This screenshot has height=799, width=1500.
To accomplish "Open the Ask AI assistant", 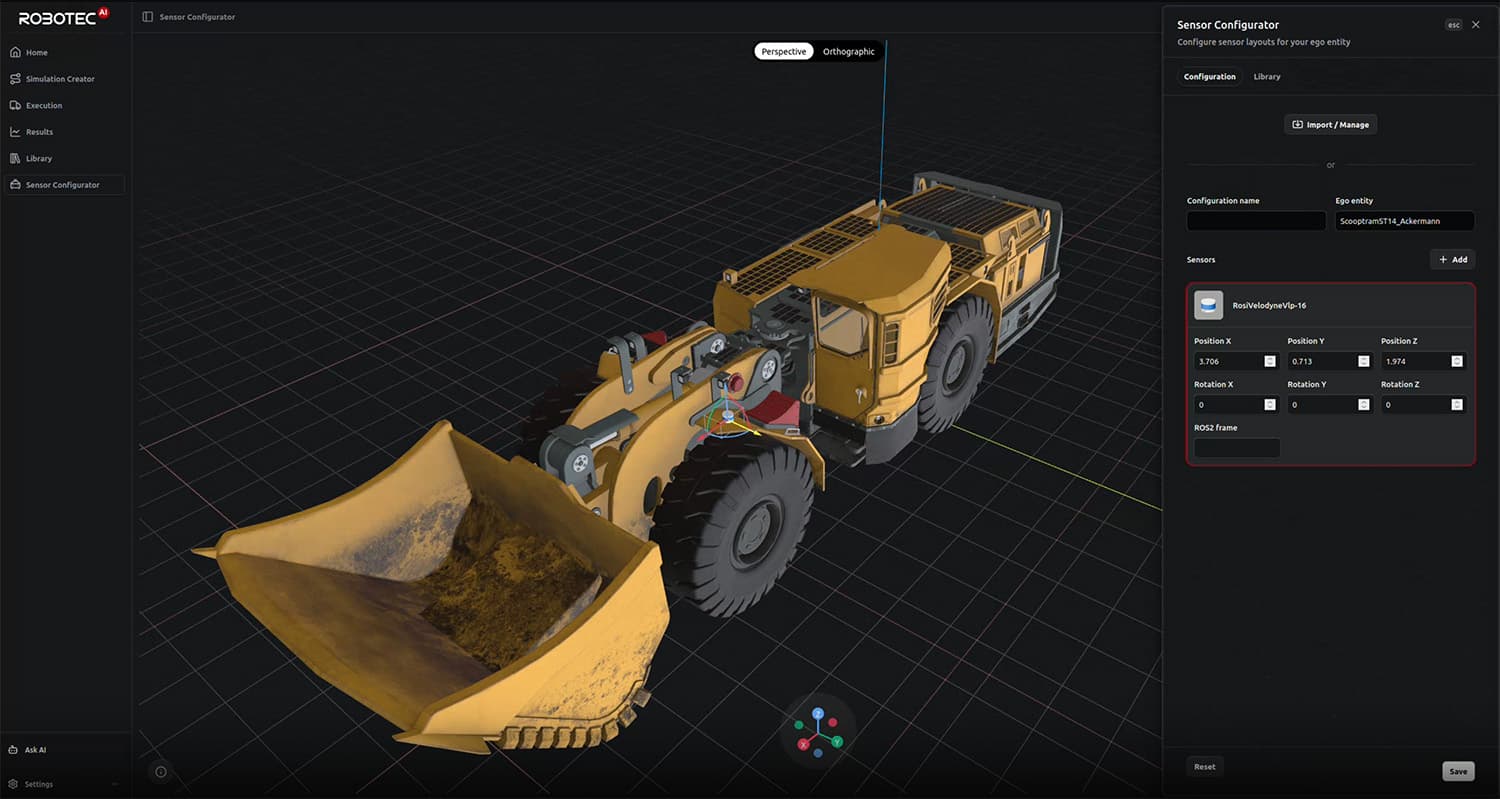I will (35, 749).
